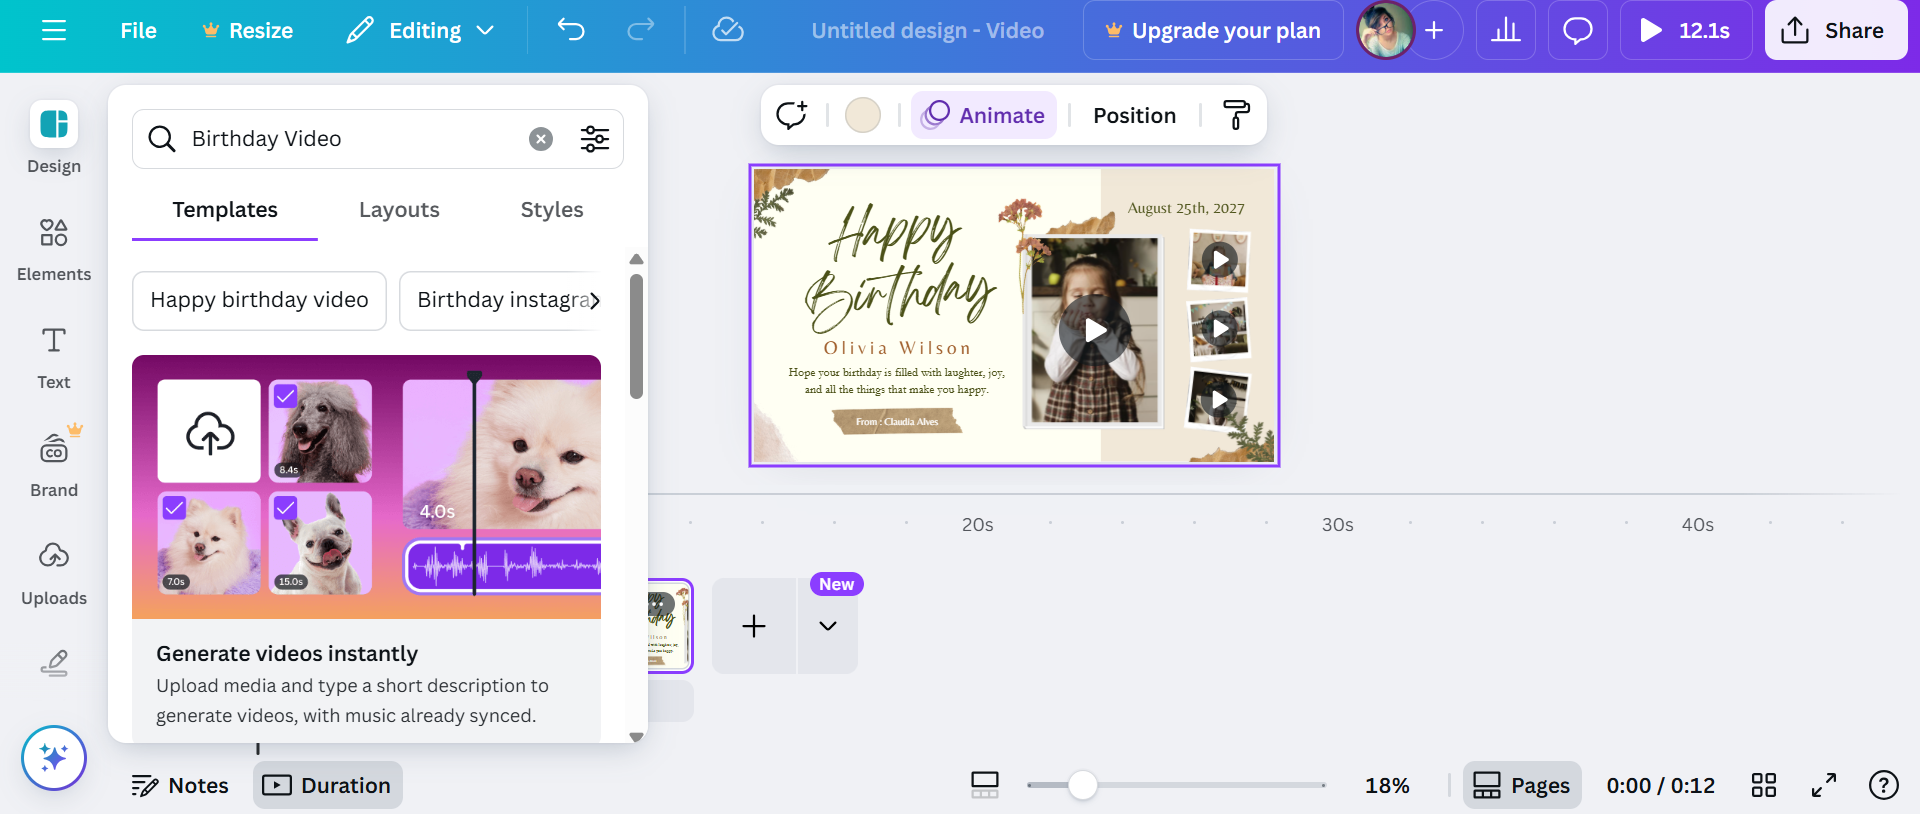
Task: Select the page thumbnail in the timeline
Action: (x=670, y=626)
